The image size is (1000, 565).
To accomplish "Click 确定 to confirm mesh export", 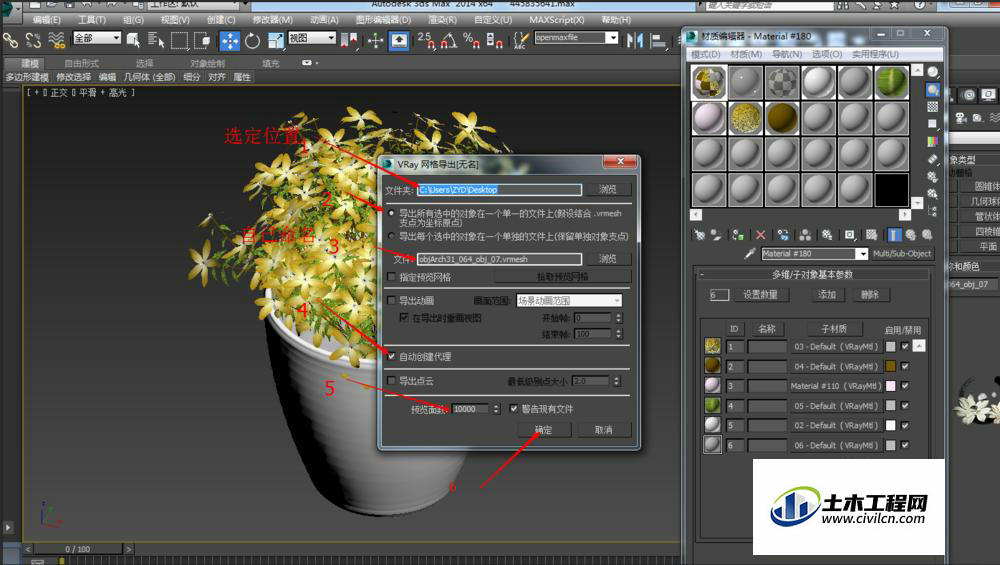I will (x=543, y=430).
